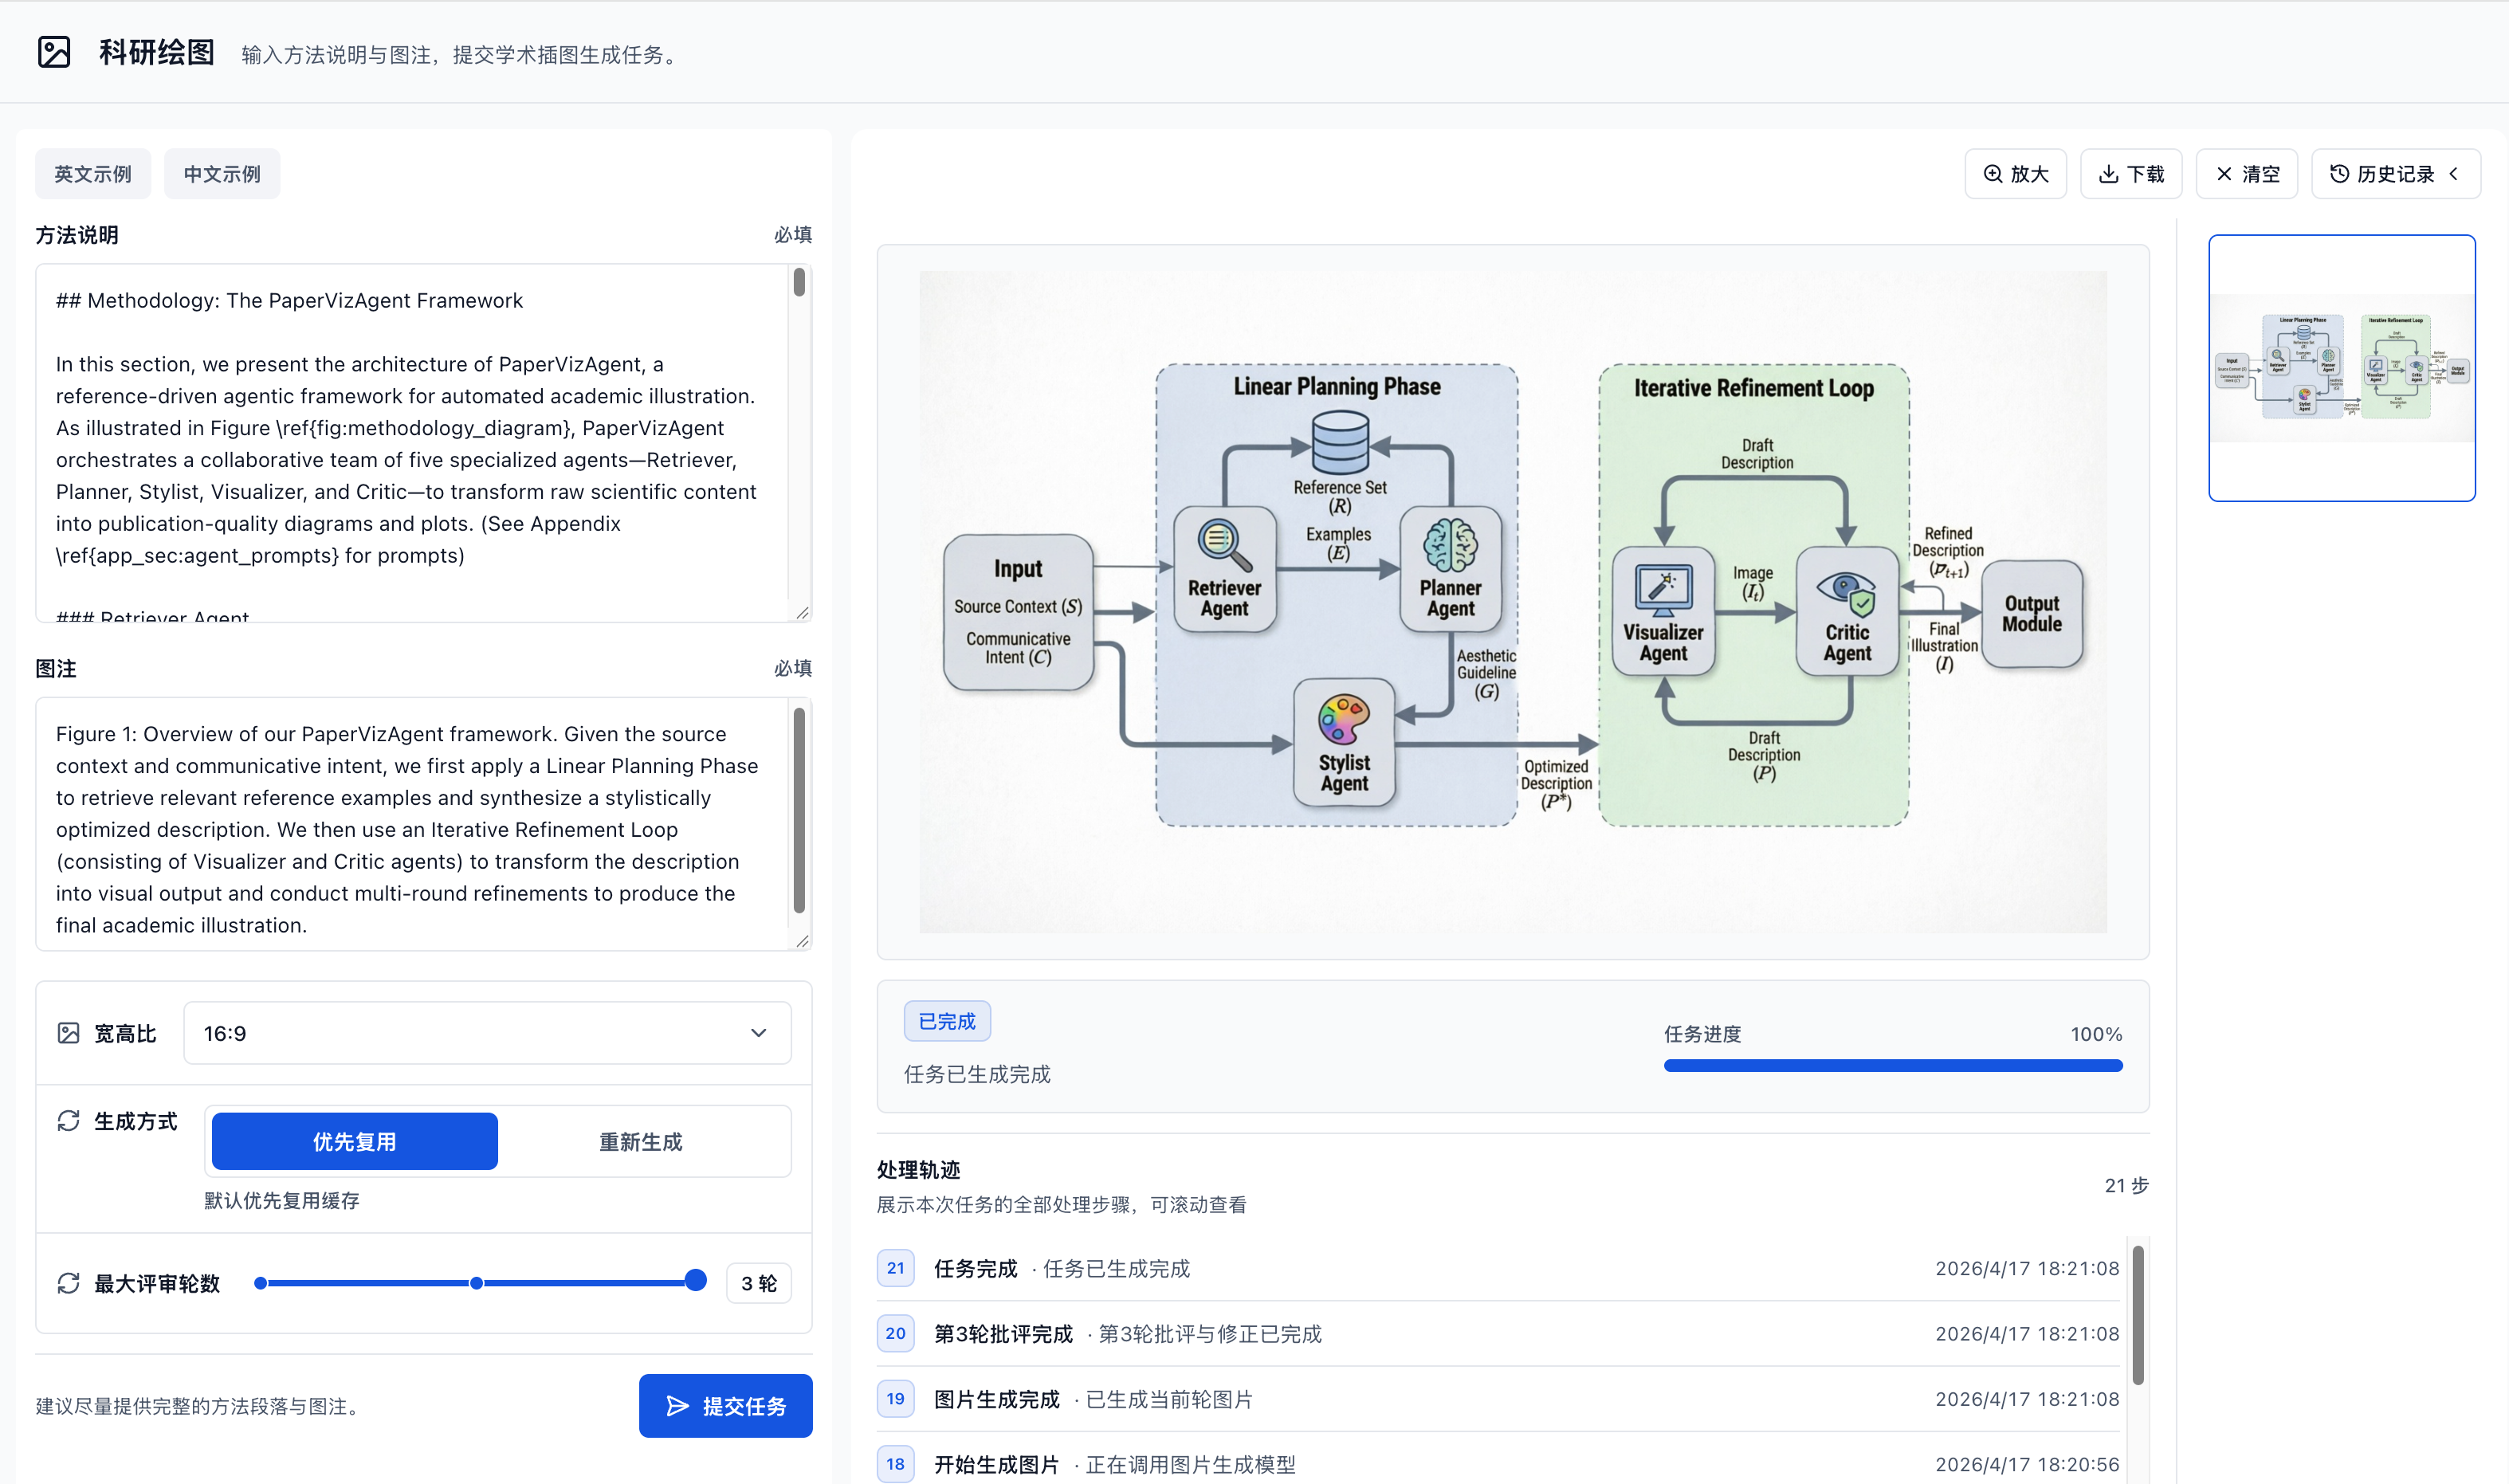
Task: Click the 提交任务 button
Action: pyautogui.click(x=725, y=1406)
